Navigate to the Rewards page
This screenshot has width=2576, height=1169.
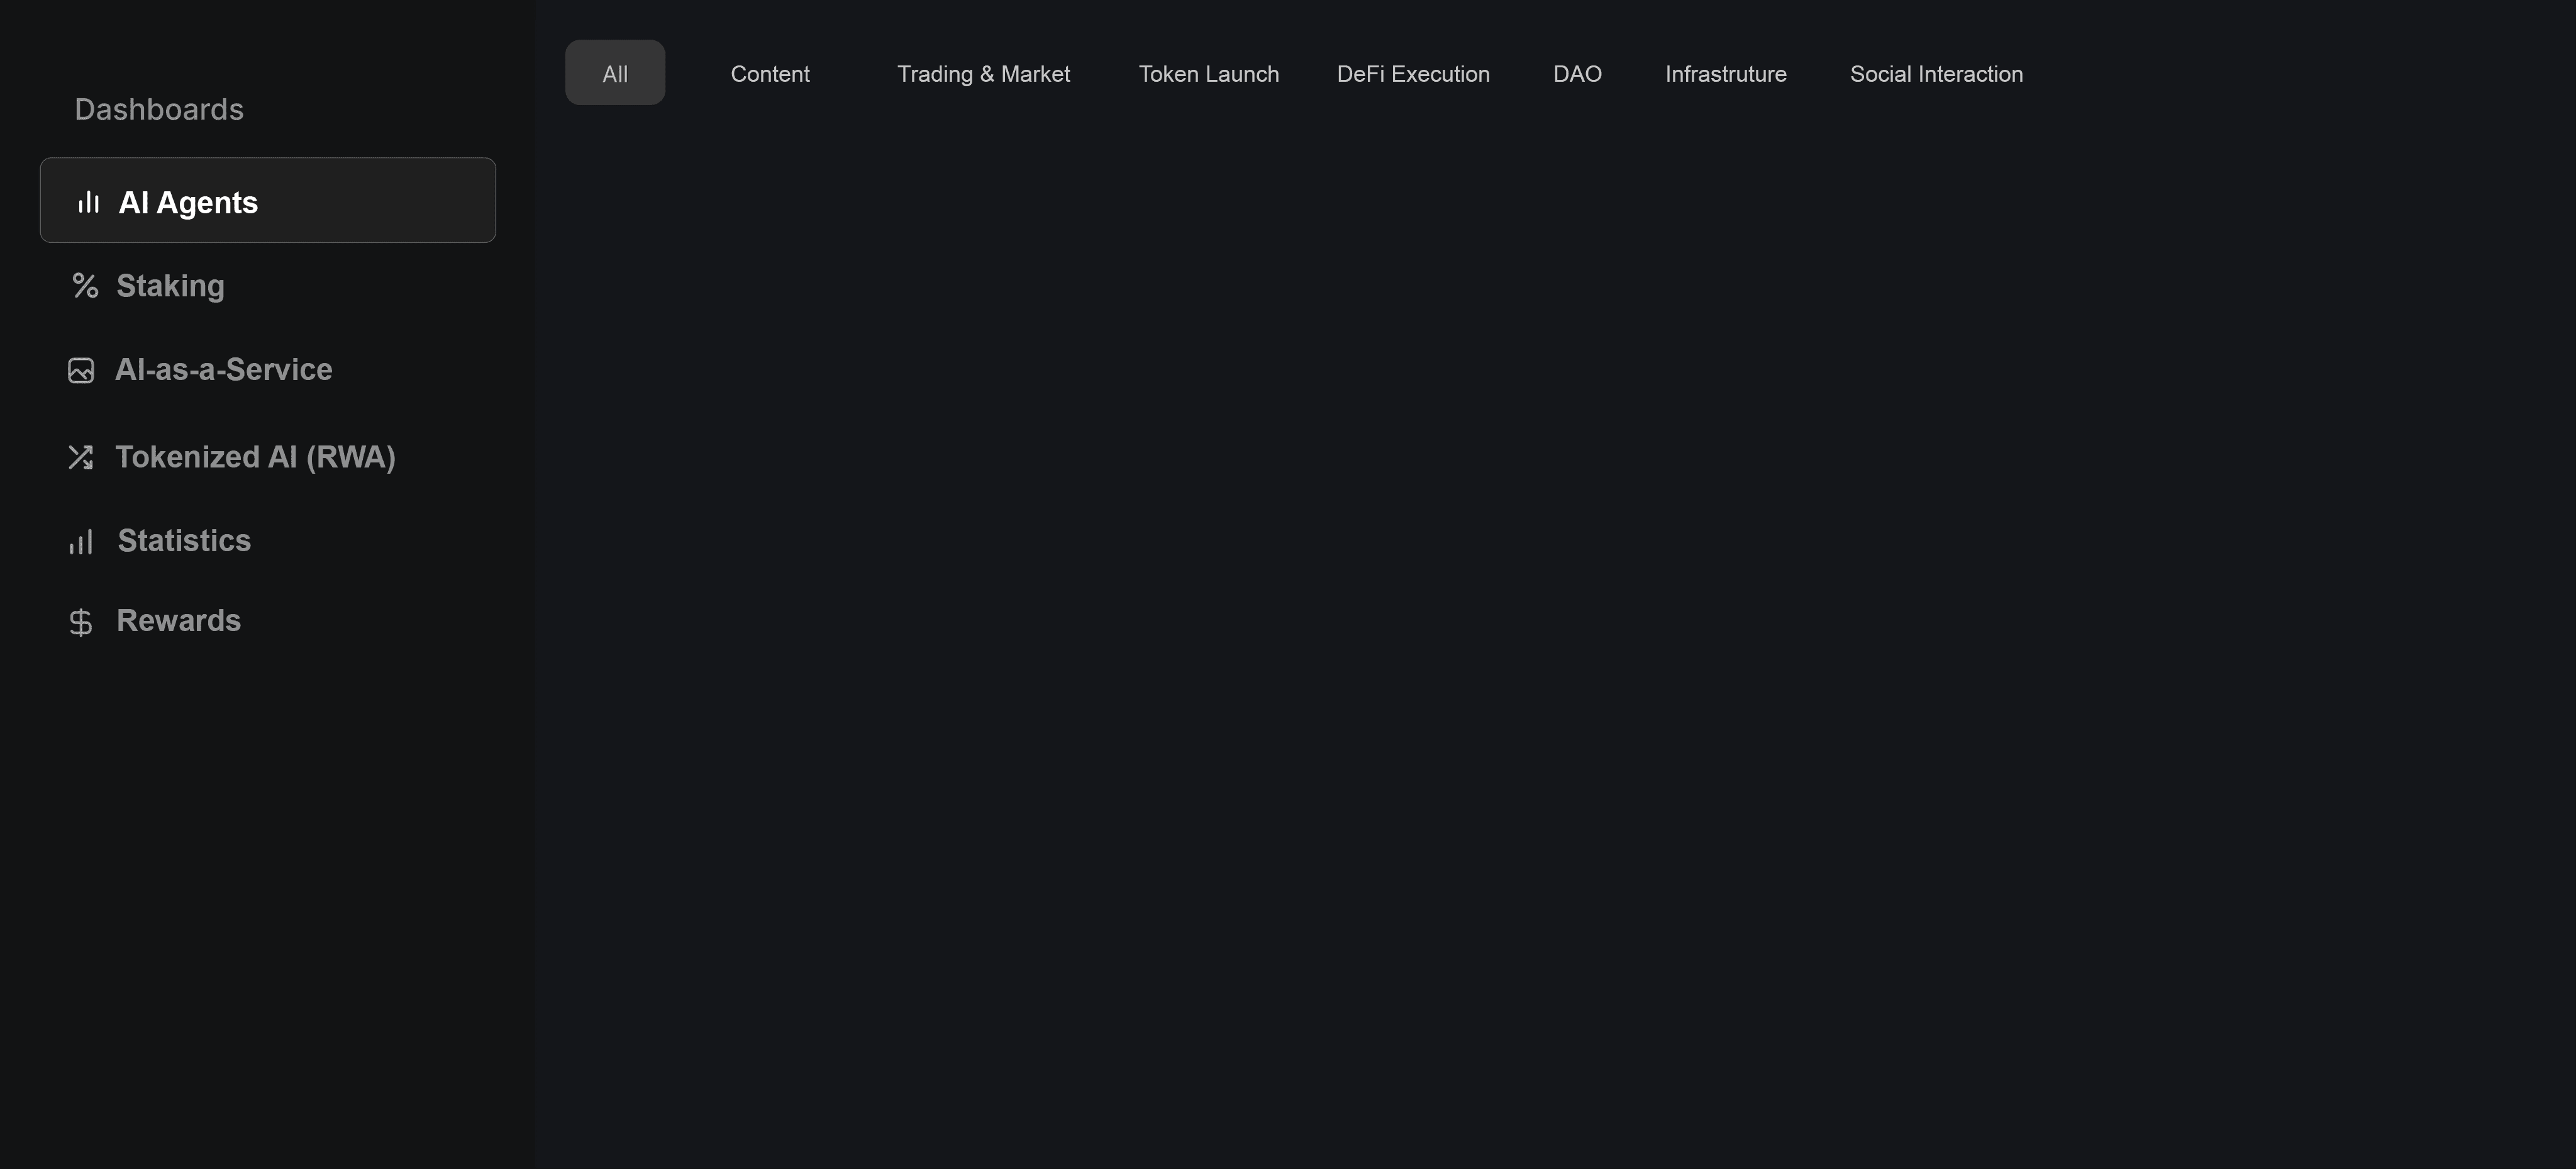(179, 621)
